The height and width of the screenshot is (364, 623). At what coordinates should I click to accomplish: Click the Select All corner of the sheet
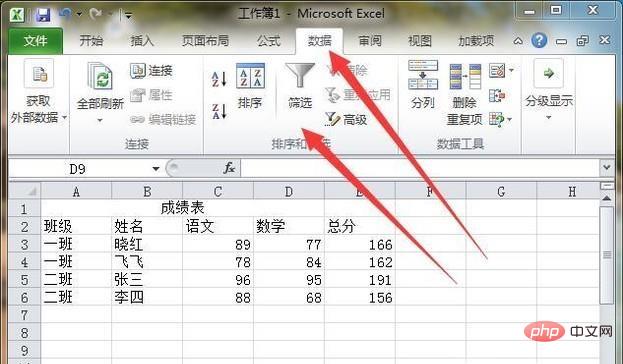[25, 192]
